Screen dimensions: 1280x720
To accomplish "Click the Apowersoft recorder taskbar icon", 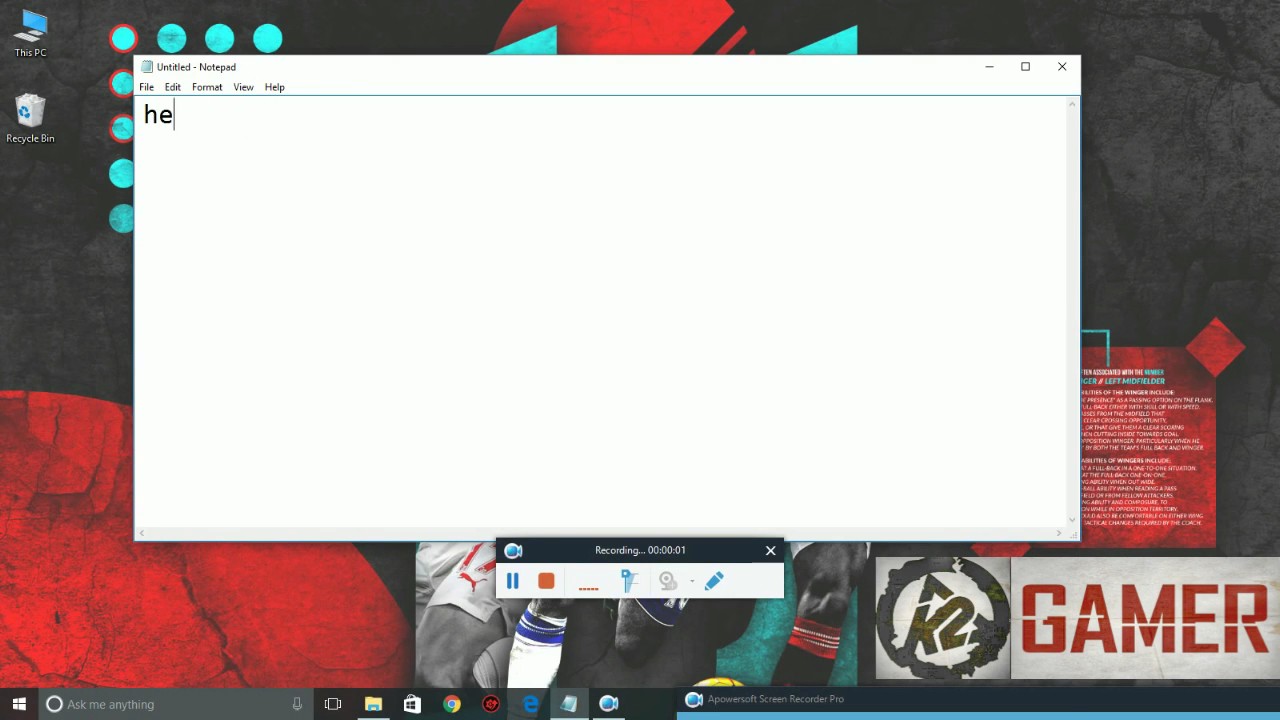I will point(608,704).
